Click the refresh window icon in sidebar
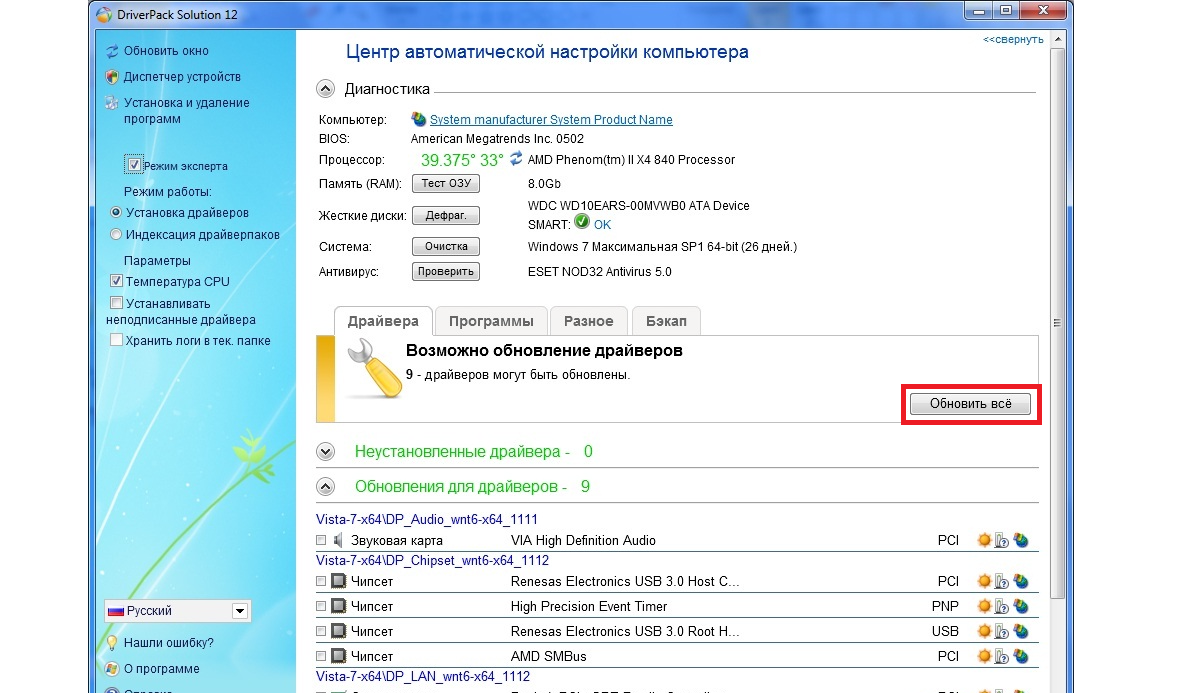 112,51
